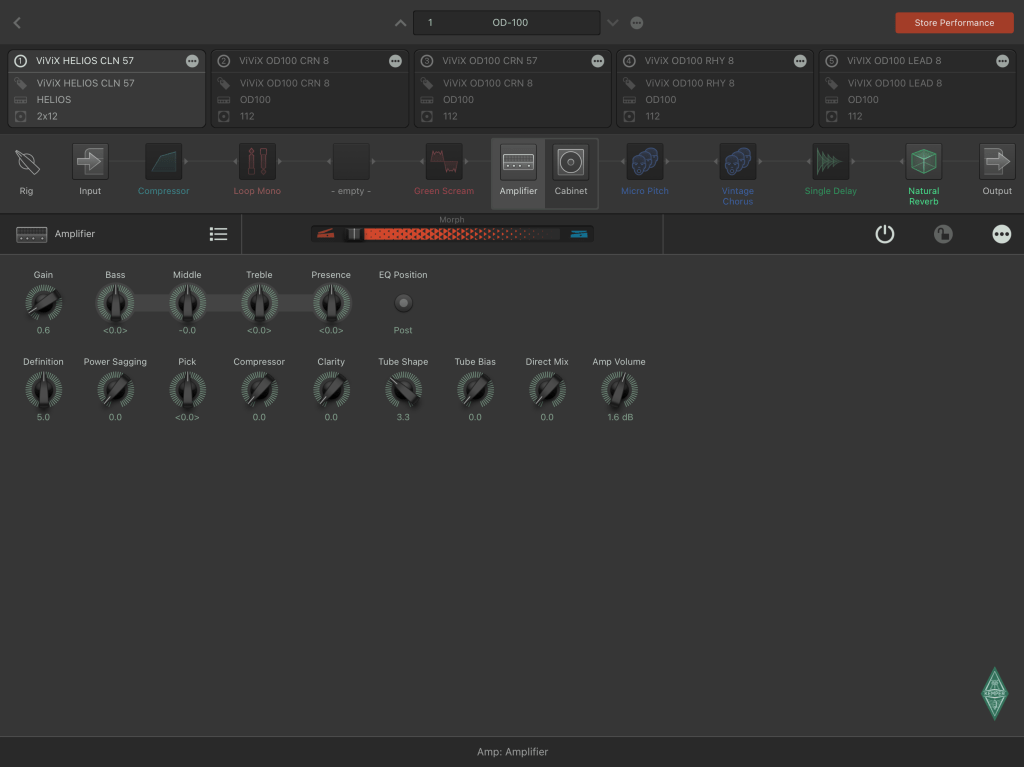Screen dimensions: 1024x767
Task: Select the Vintage Chorus effect block
Action: pos(737,162)
